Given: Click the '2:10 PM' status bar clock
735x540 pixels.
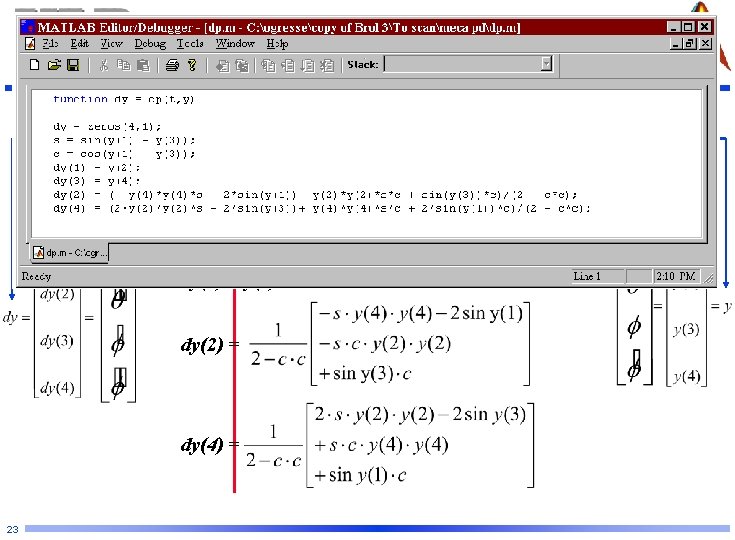Looking at the screenshot, I should click(x=675, y=276).
